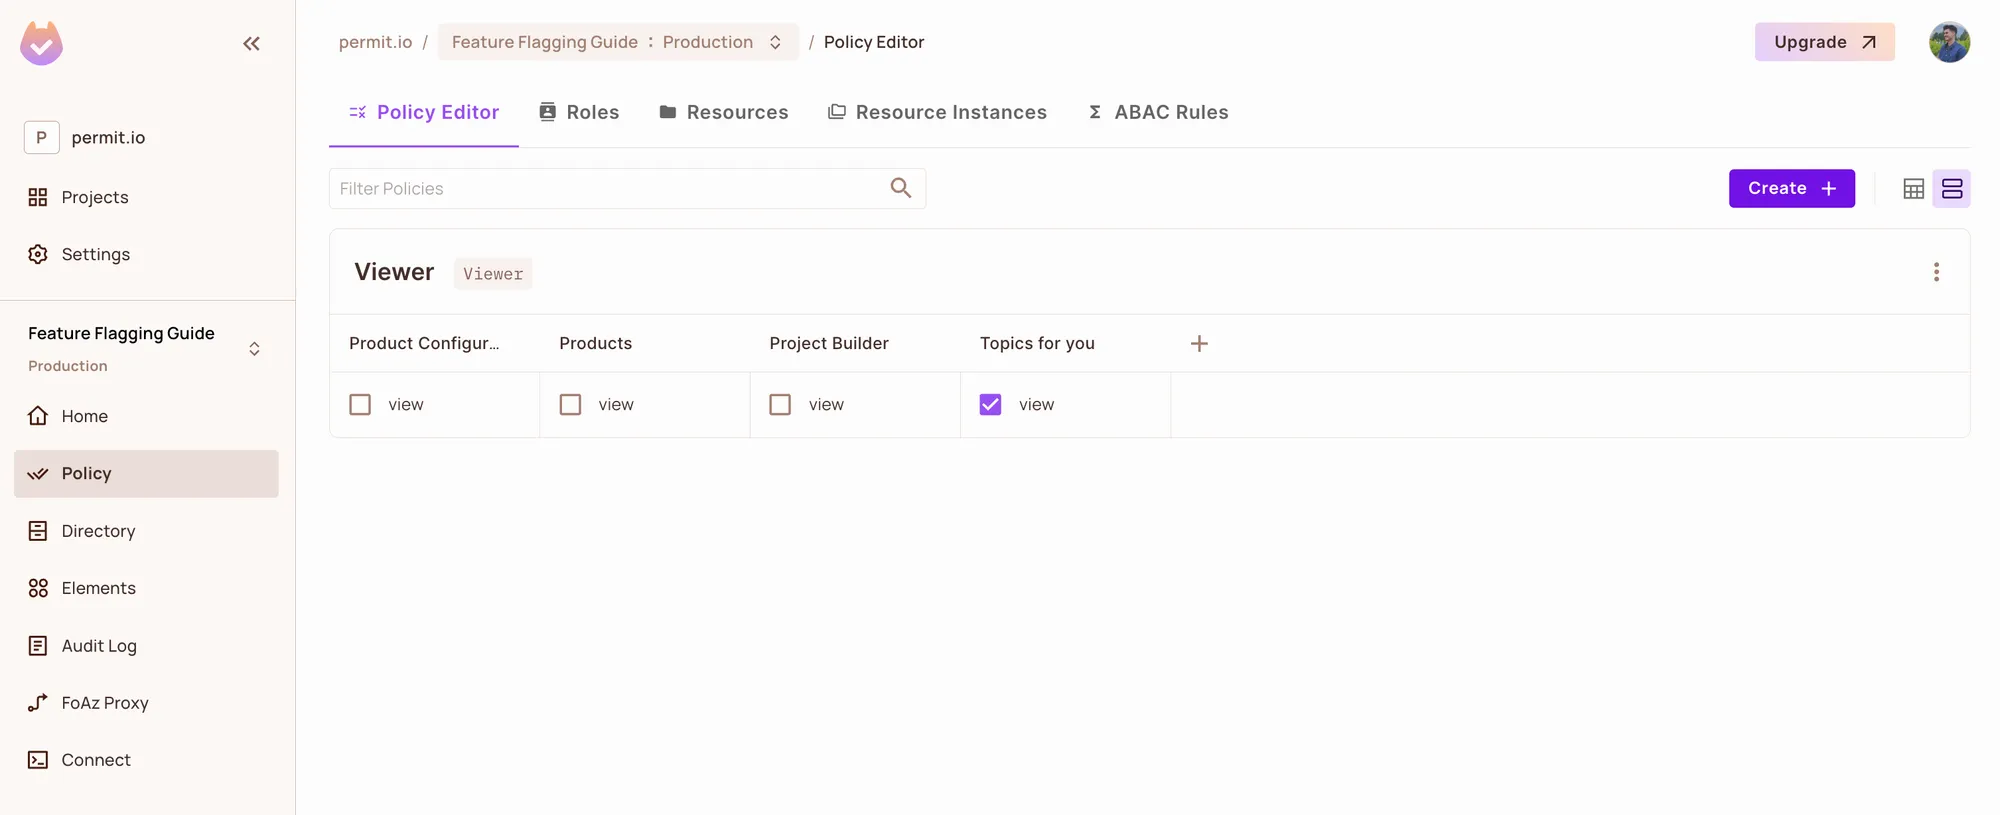Switch to the Roles tab
2000x815 pixels.
[579, 112]
